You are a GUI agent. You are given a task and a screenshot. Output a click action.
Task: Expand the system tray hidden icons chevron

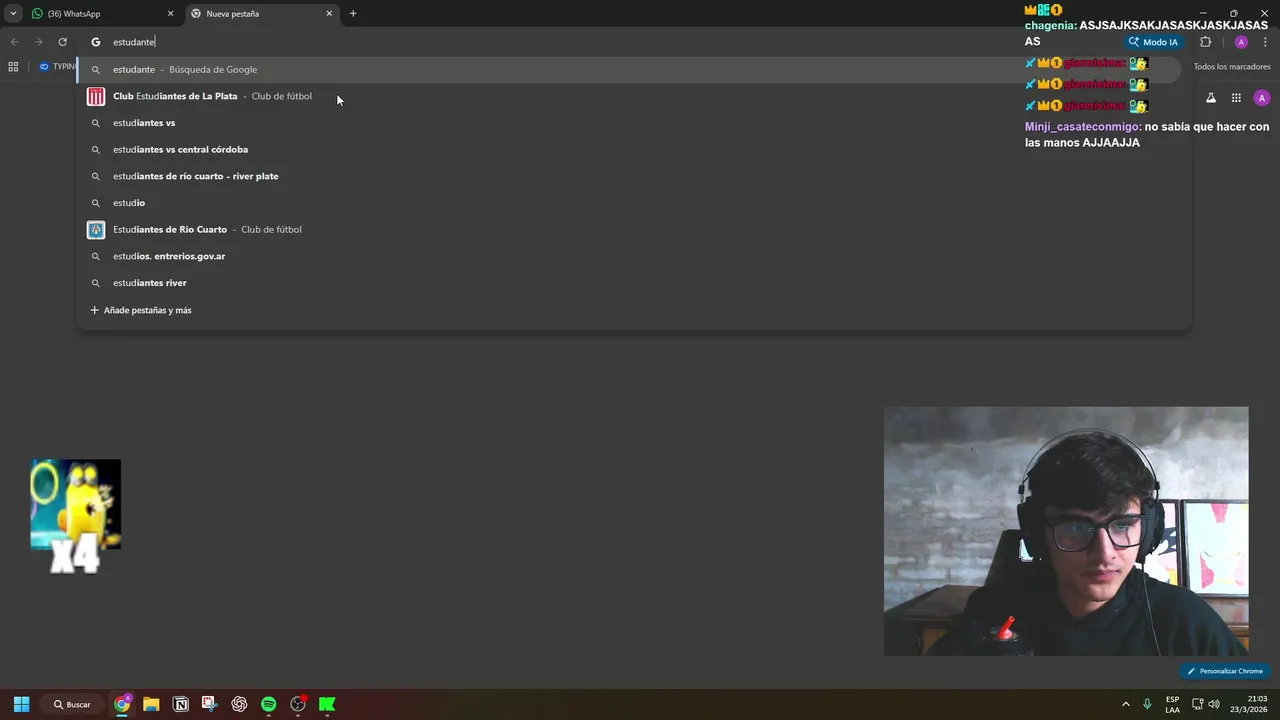(1125, 704)
